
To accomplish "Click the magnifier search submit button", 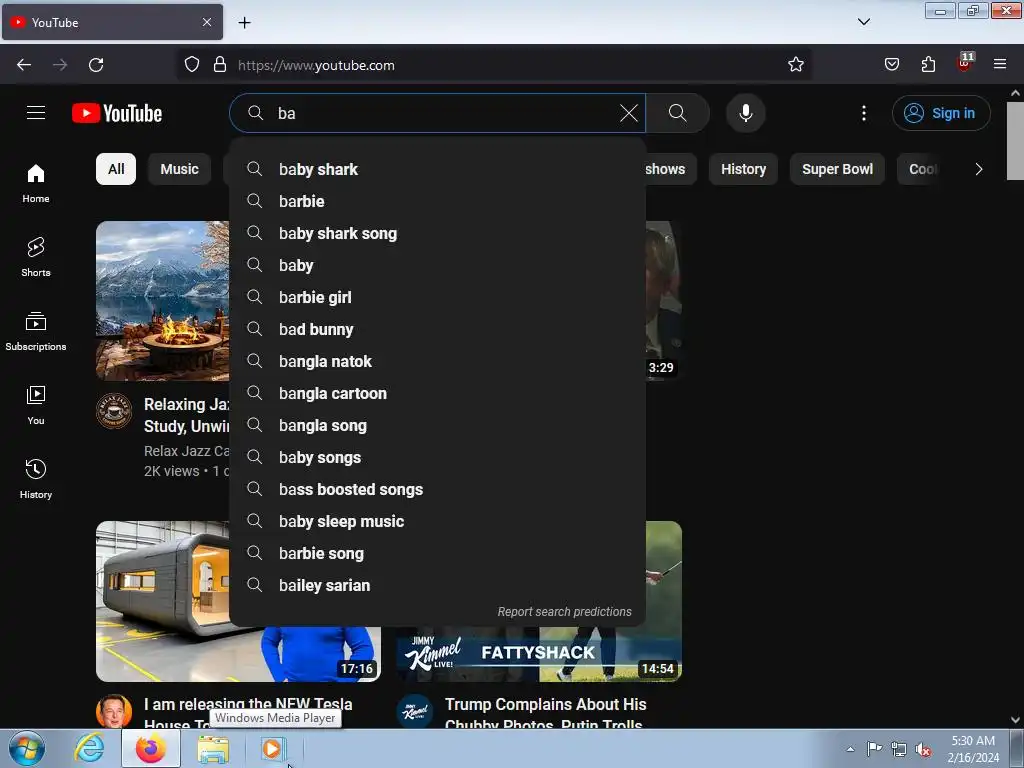I will click(677, 113).
